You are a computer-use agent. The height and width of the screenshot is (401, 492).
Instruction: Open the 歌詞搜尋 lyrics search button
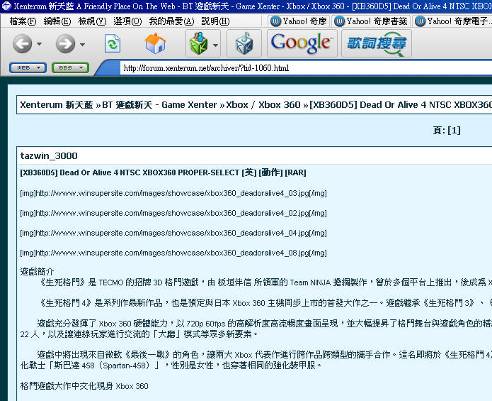click(x=377, y=43)
